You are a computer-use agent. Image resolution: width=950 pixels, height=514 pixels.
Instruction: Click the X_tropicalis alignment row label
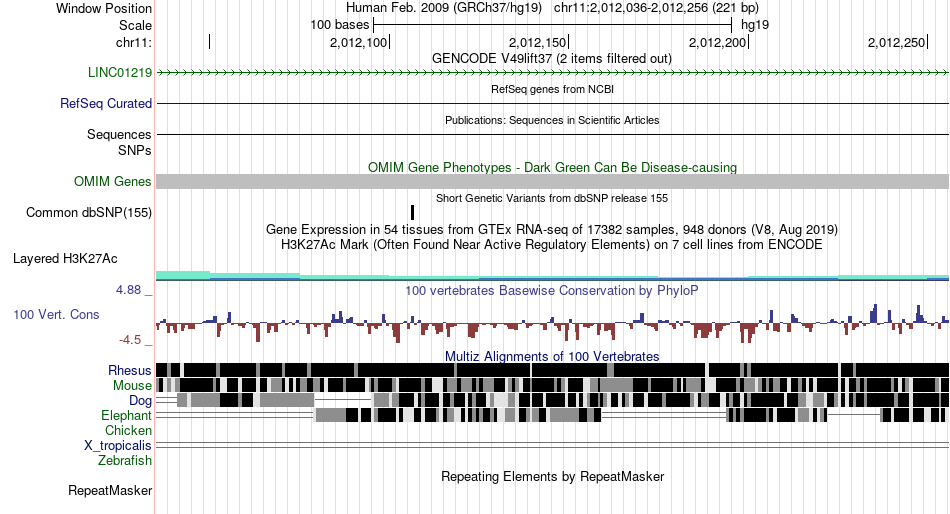tap(118, 446)
